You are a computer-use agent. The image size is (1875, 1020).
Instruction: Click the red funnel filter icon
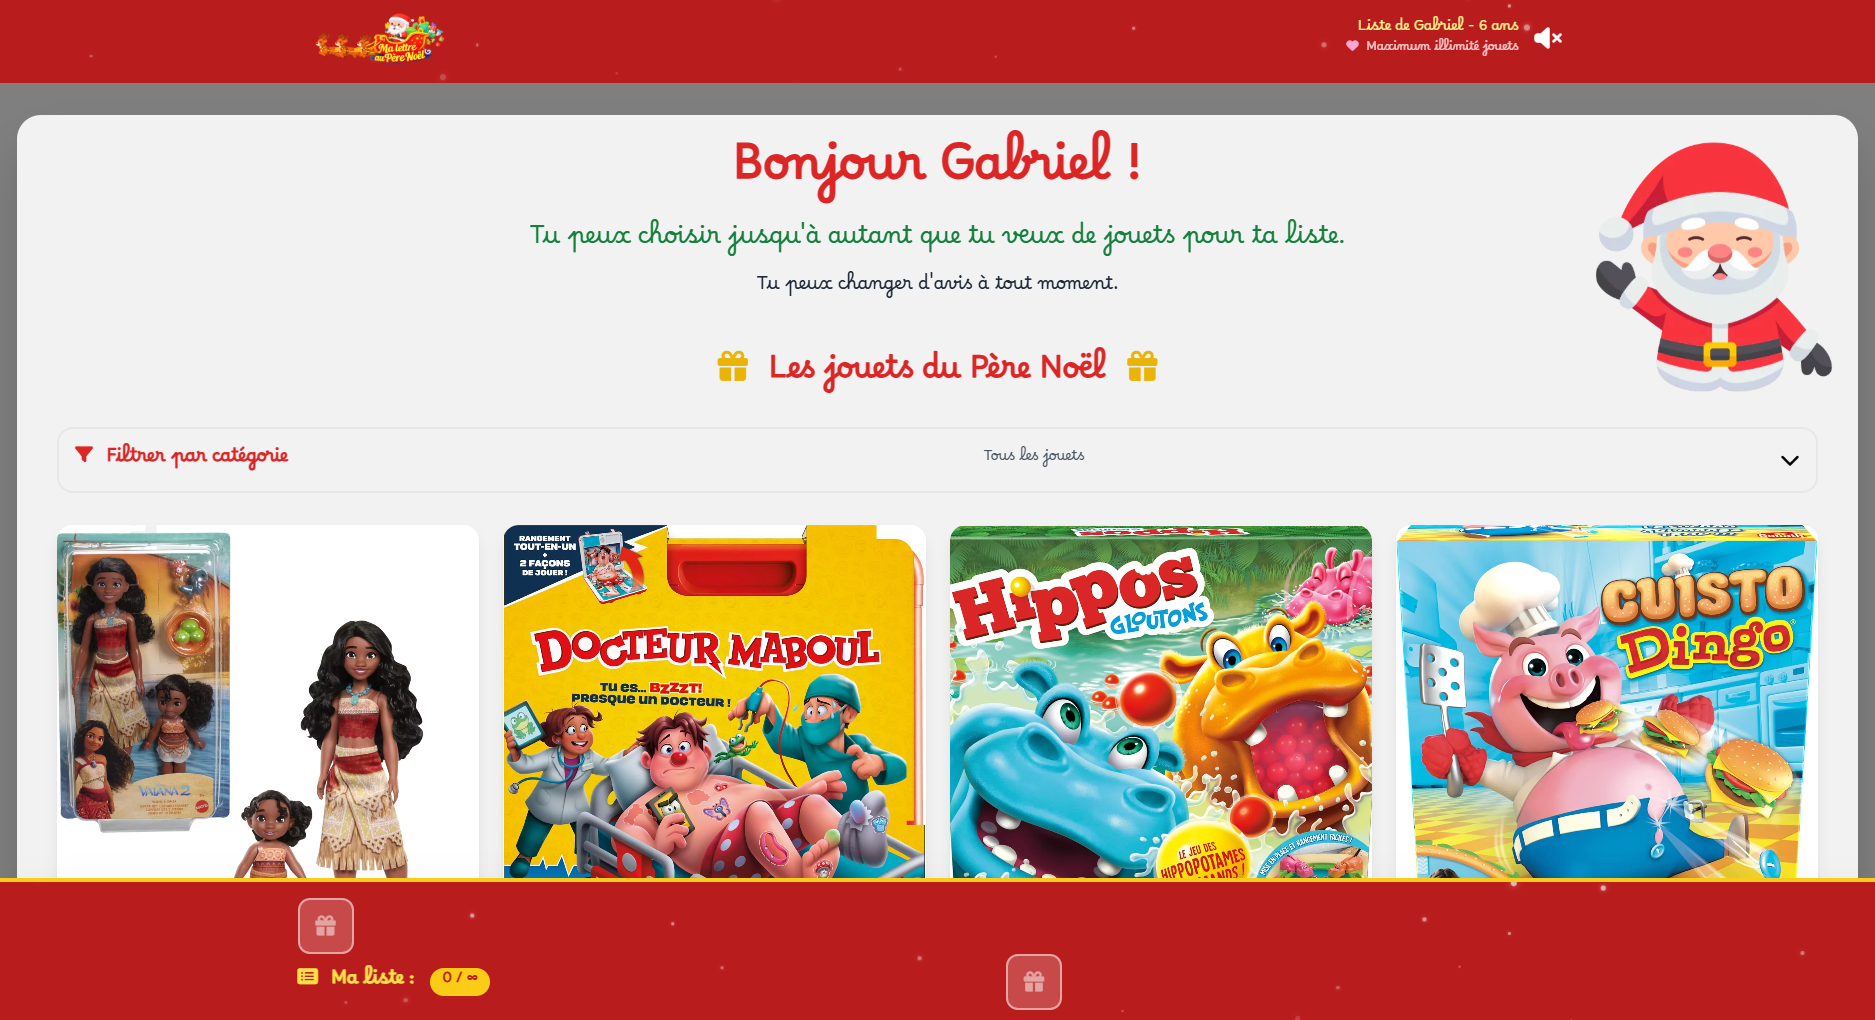click(84, 454)
